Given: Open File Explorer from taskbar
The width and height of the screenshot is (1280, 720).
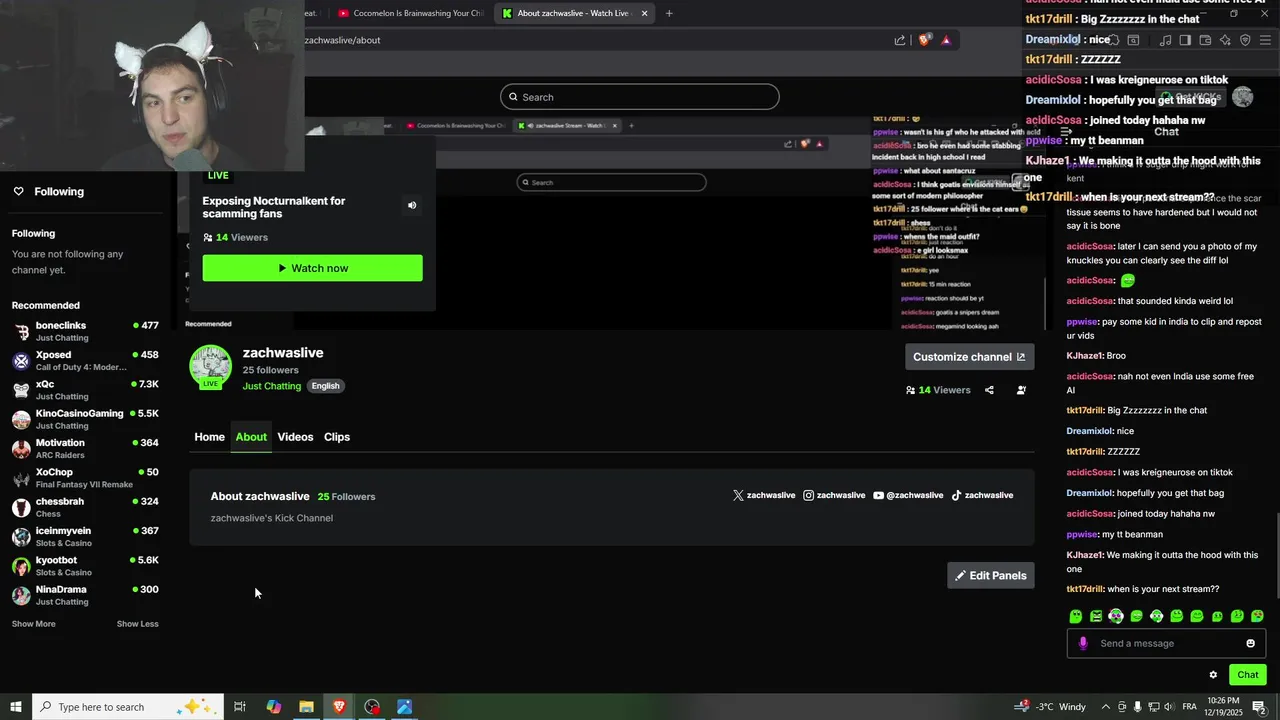Looking at the screenshot, I should pyautogui.click(x=306, y=707).
